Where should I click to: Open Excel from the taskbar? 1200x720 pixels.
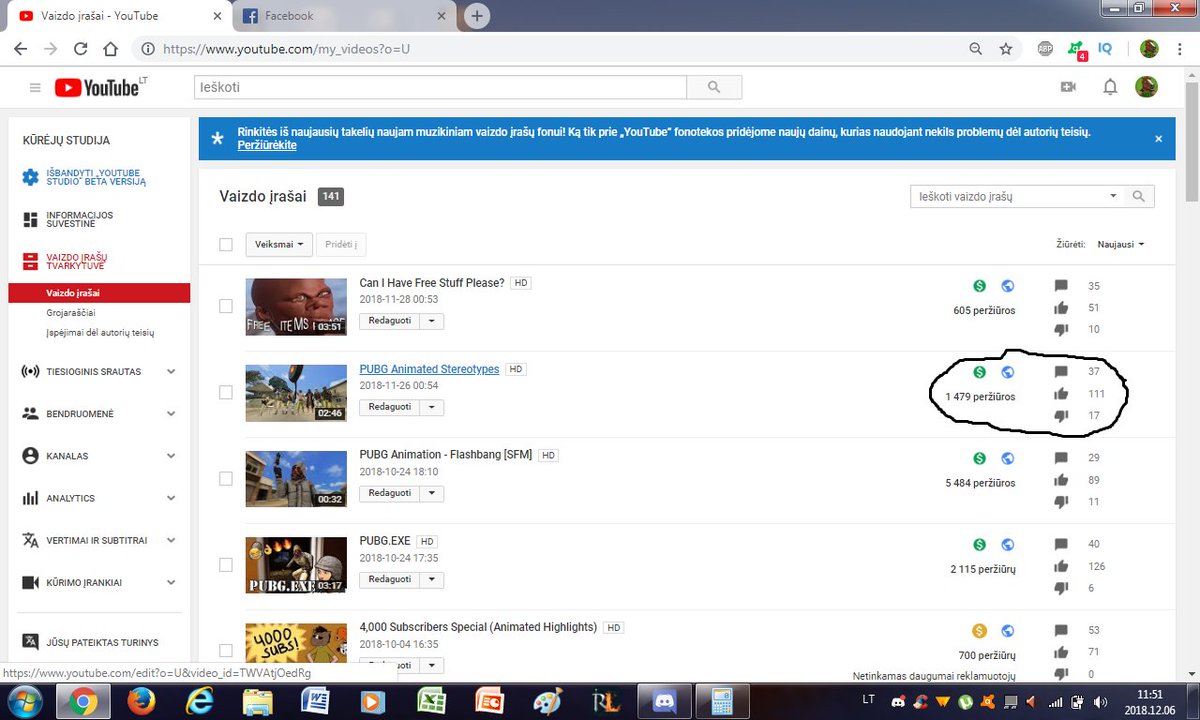tap(431, 702)
